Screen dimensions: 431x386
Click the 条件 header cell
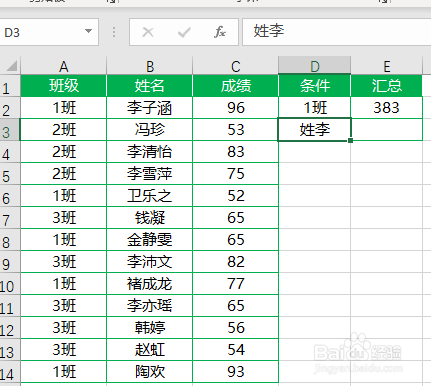(x=314, y=86)
